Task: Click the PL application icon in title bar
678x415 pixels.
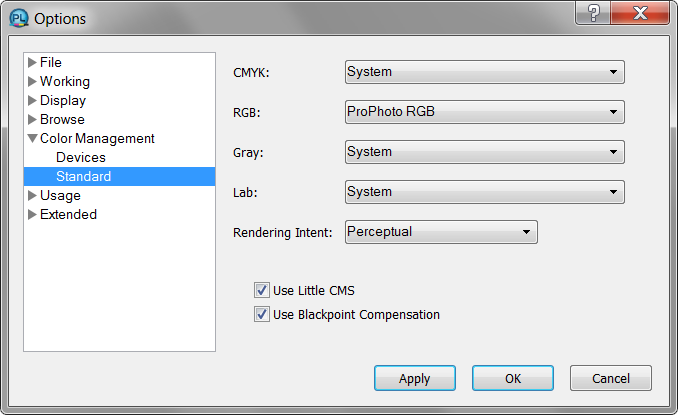Action: (x=19, y=19)
